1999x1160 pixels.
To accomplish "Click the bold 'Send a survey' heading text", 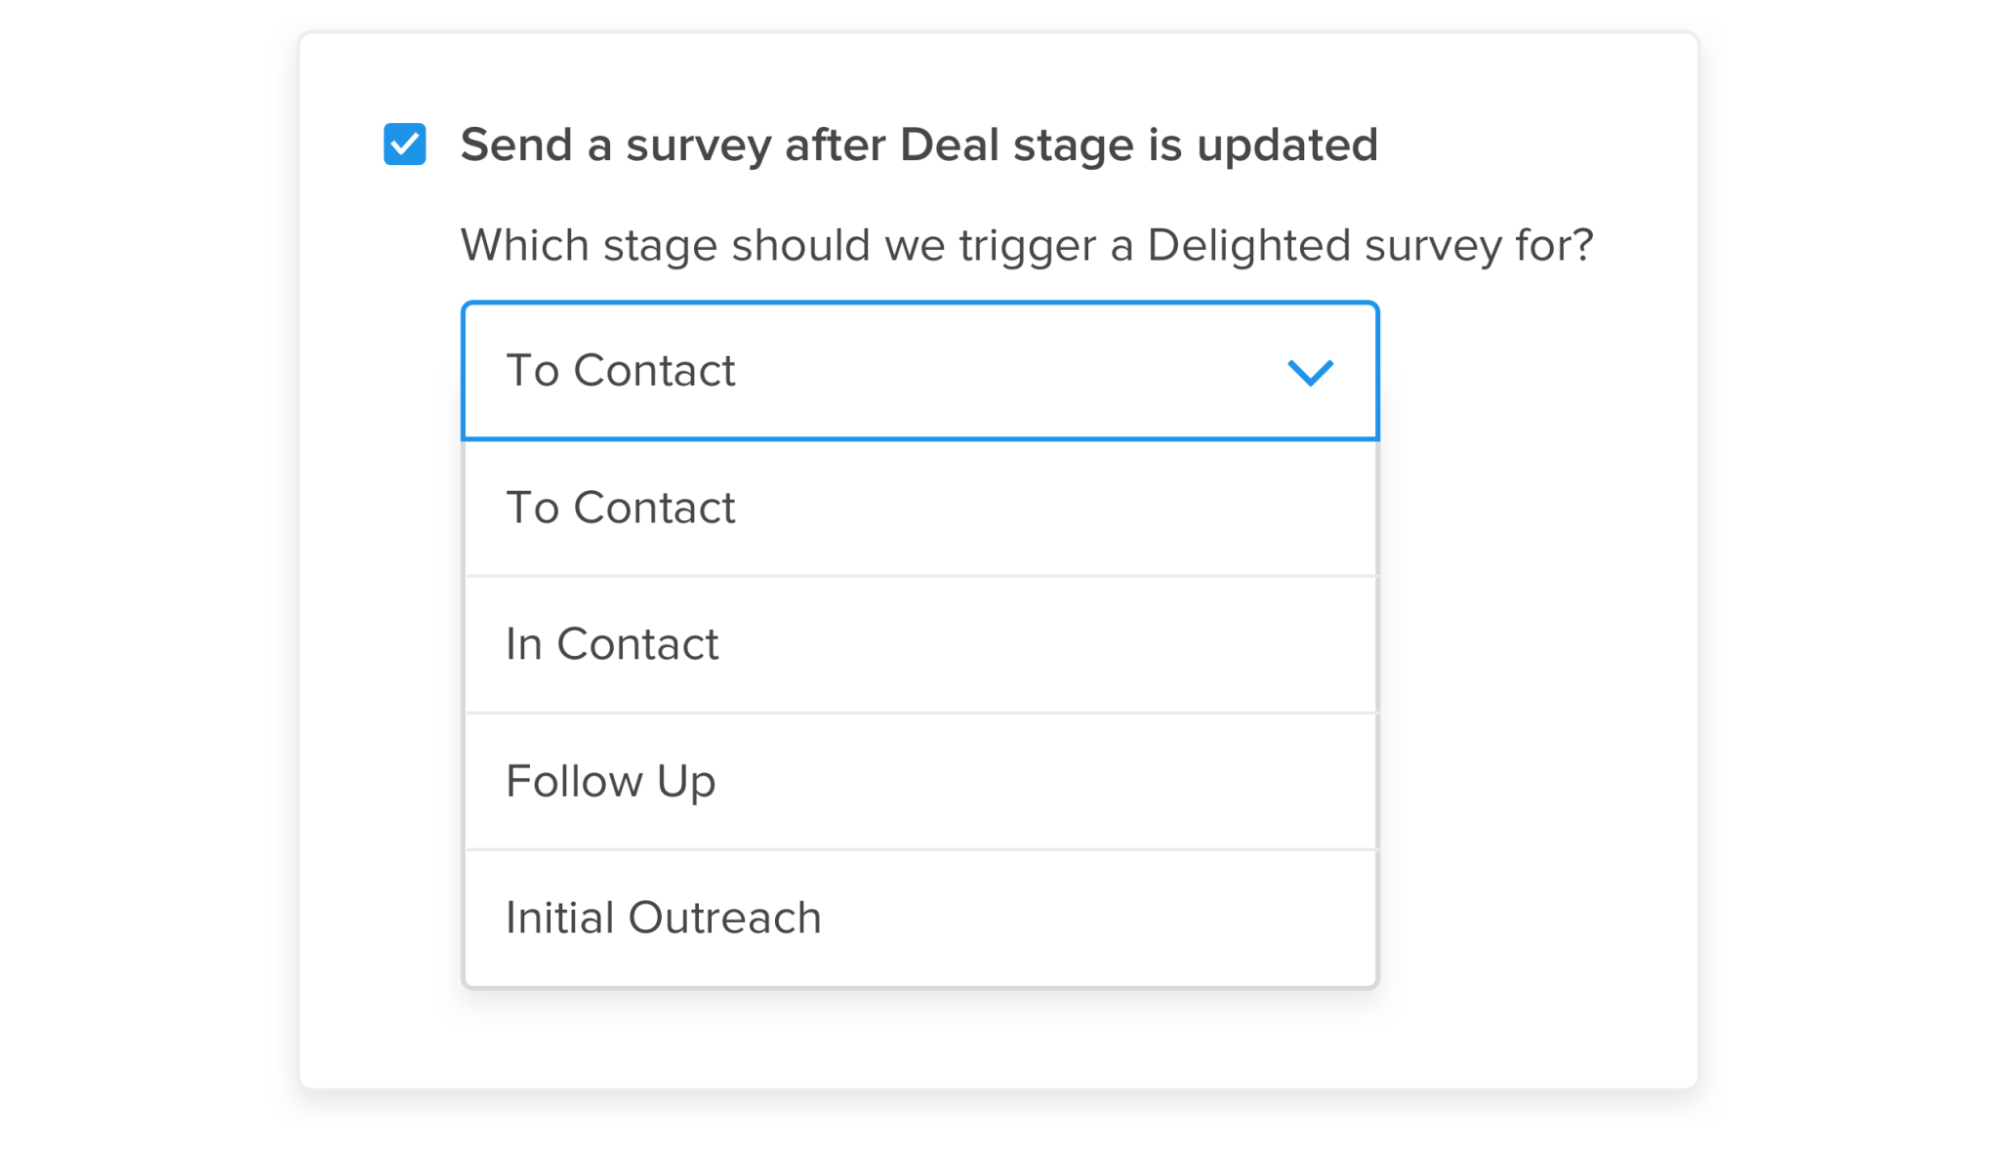I will pos(918,145).
